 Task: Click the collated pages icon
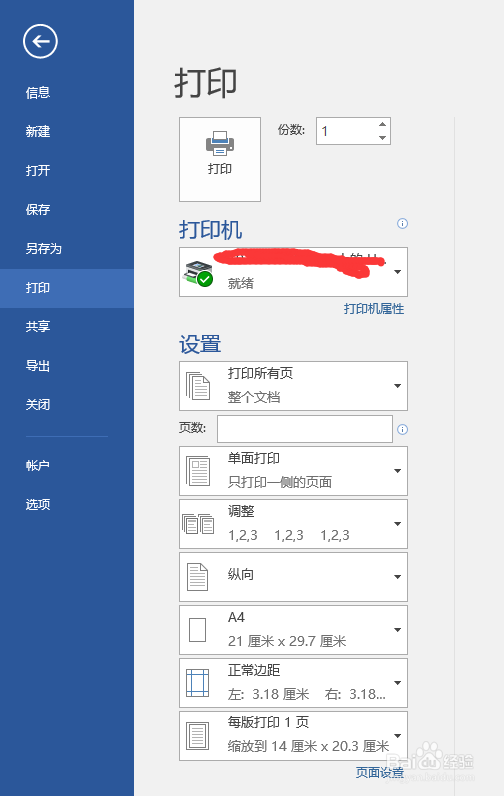tap(198, 524)
